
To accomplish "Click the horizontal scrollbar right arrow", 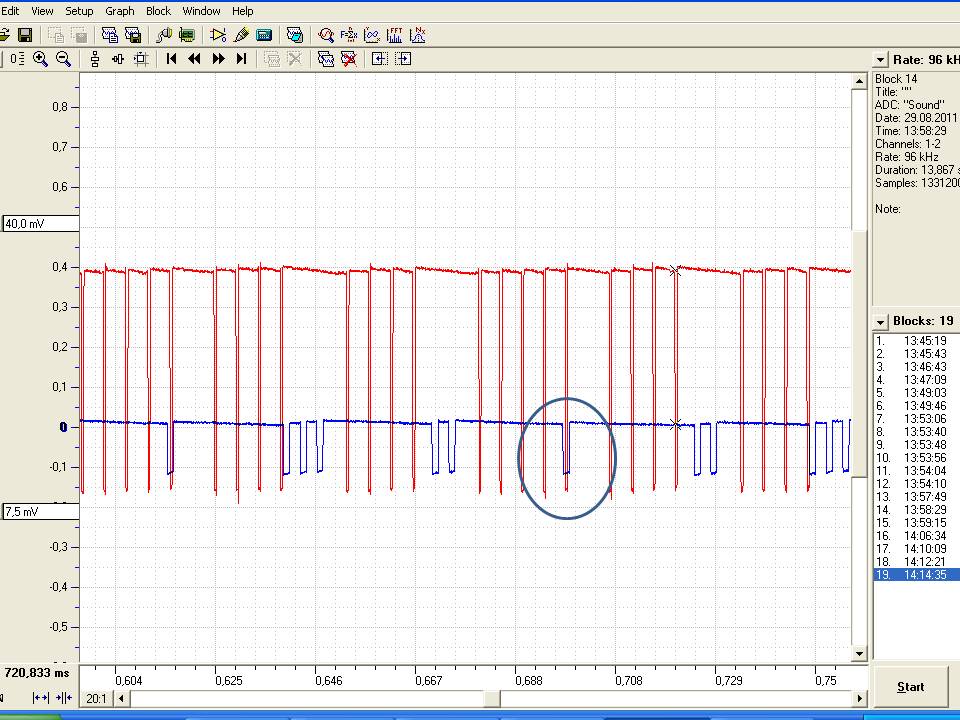I will (860, 698).
